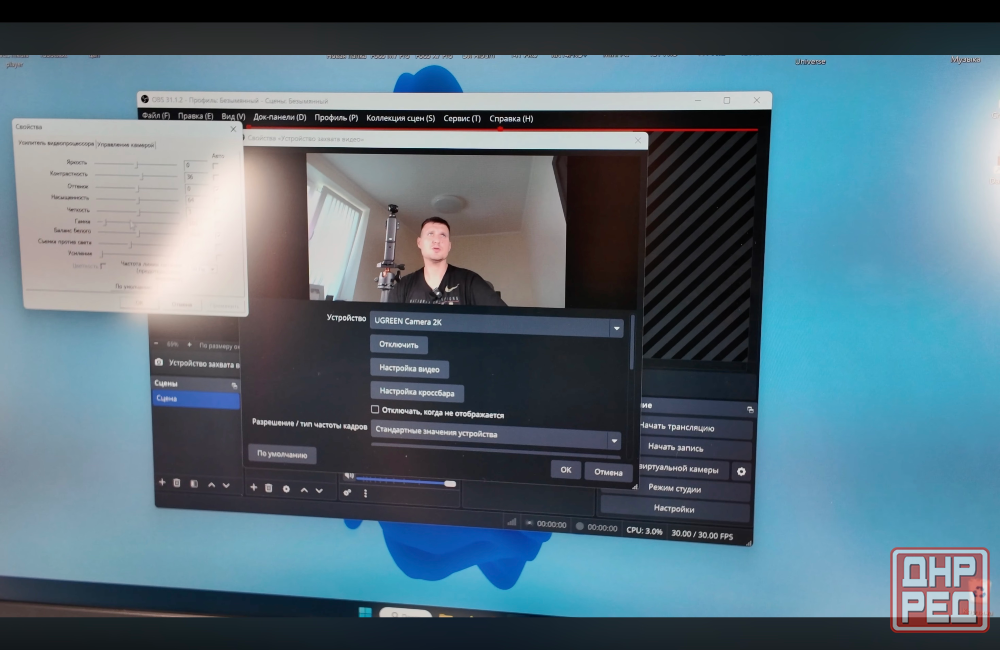Adjust the Яркость slider
Image resolution: width=1000 pixels, height=650 pixels.
pyautogui.click(x=136, y=164)
